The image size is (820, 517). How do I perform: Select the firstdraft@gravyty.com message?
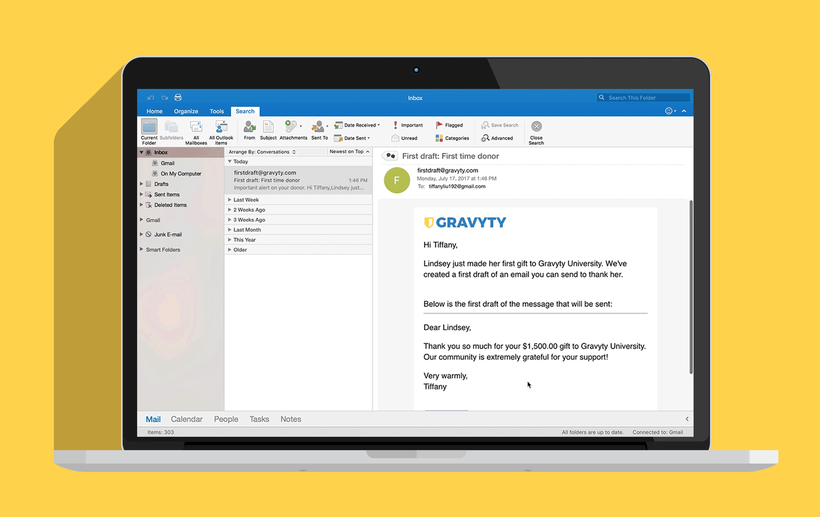pos(299,180)
